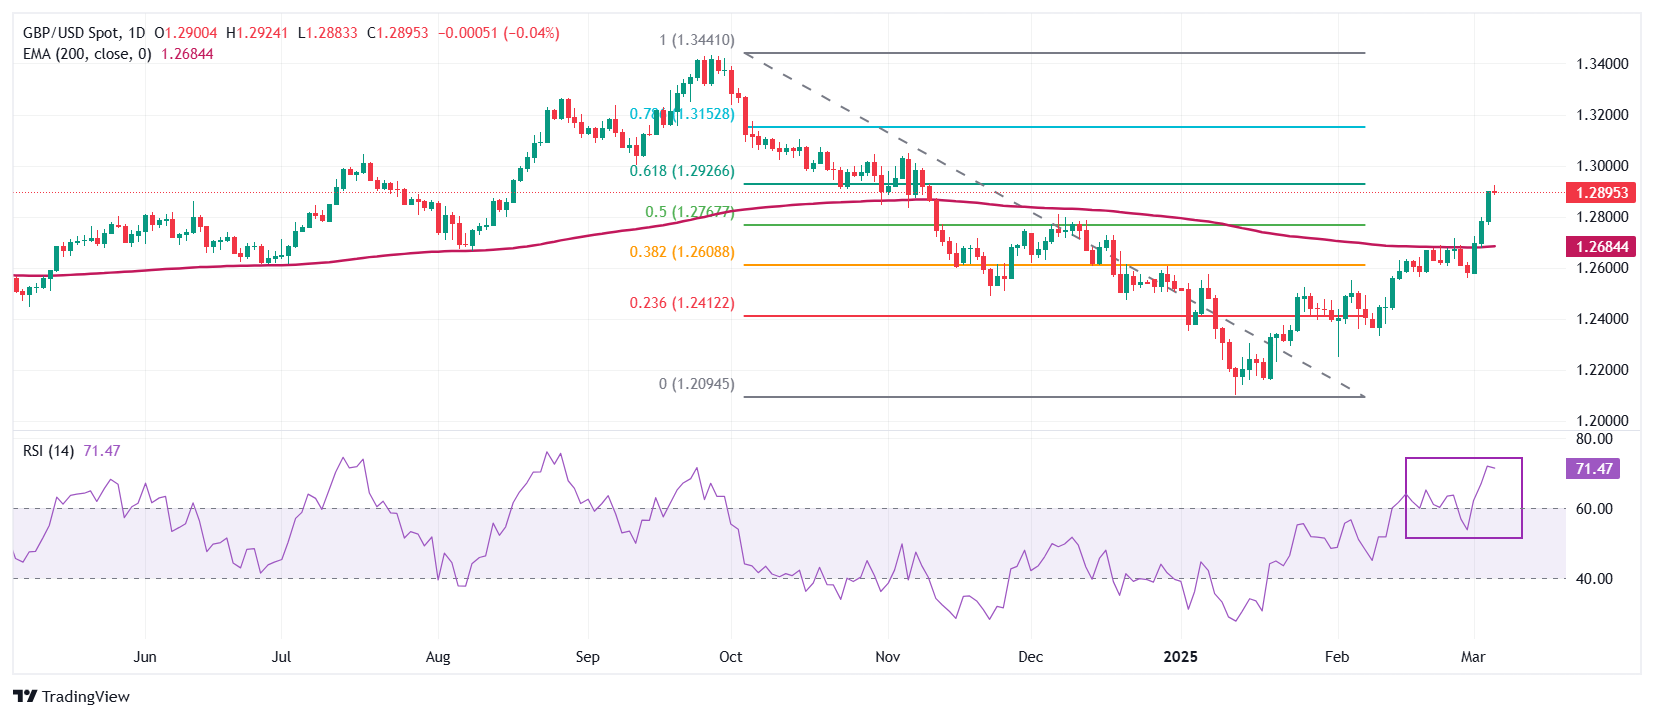Click the 0.236 (1.24122) Fibonacci label
The width and height of the screenshot is (1654, 718).
(x=681, y=302)
